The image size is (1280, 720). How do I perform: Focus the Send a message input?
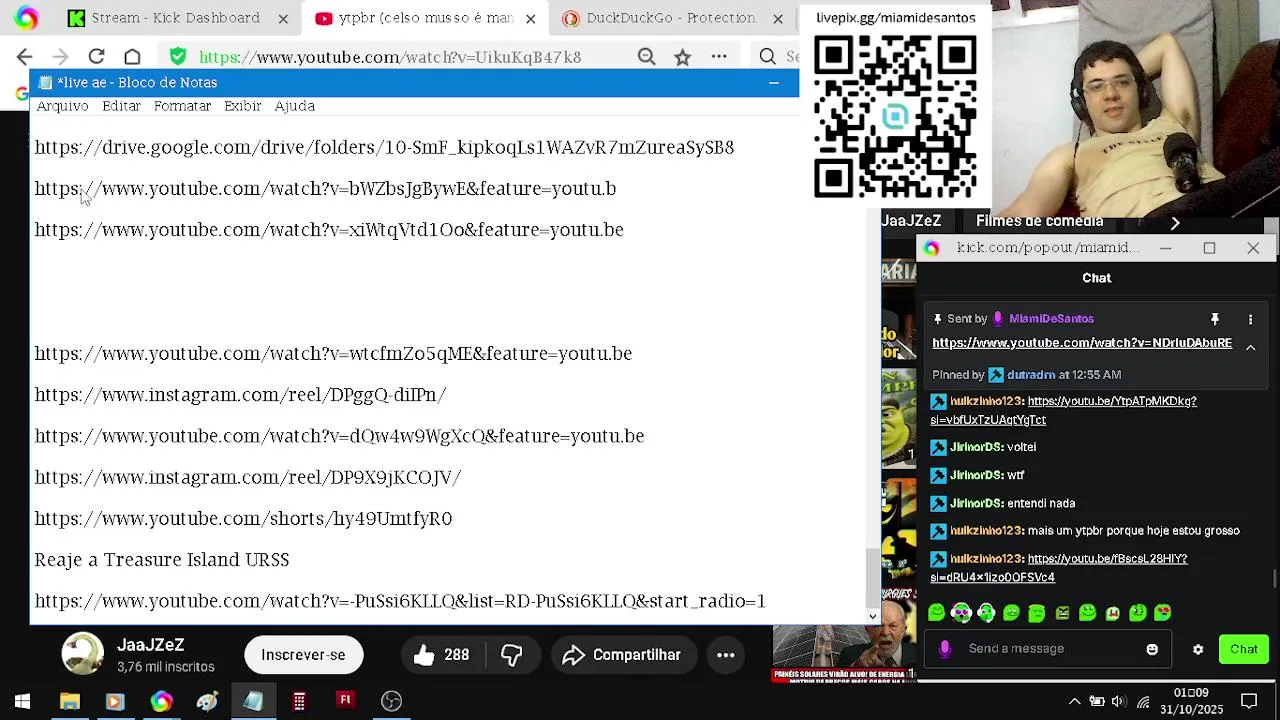[1050, 649]
